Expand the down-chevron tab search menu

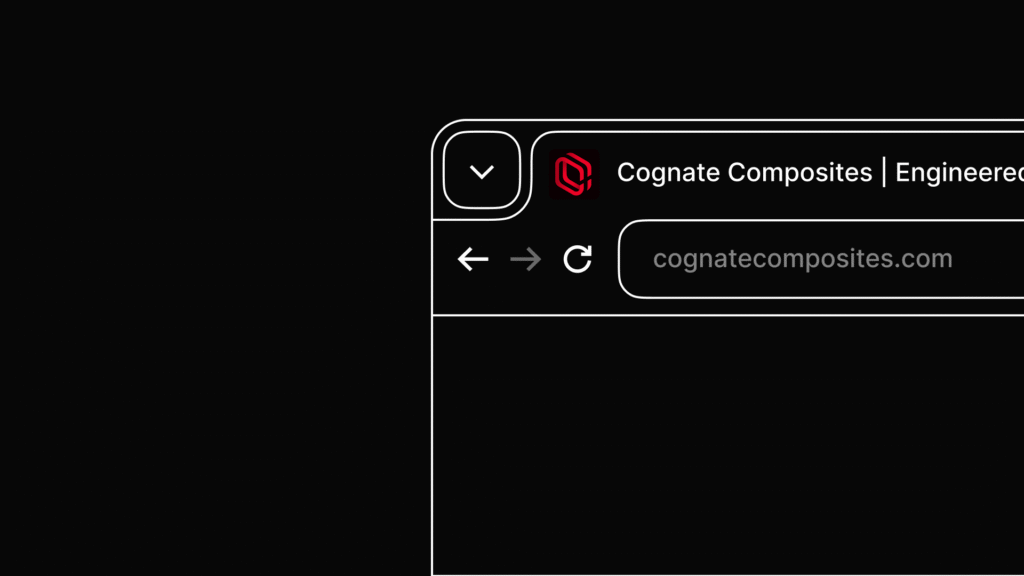[x=482, y=170]
